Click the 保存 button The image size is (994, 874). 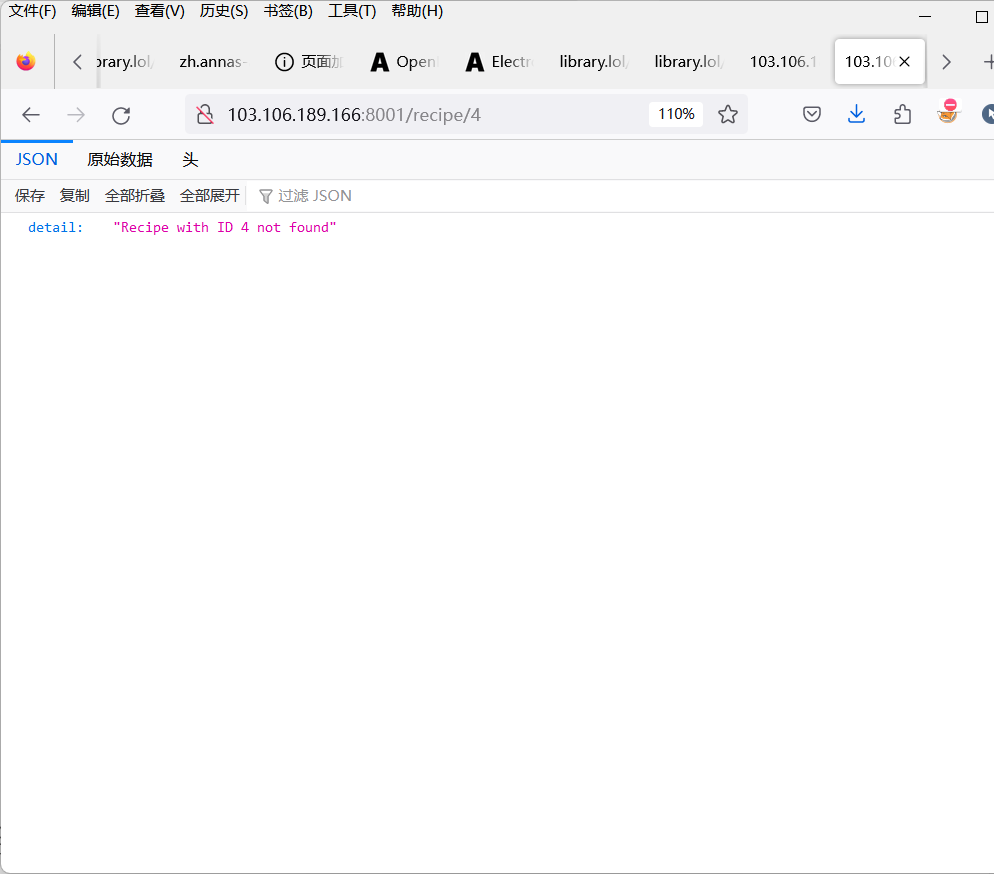(30, 196)
